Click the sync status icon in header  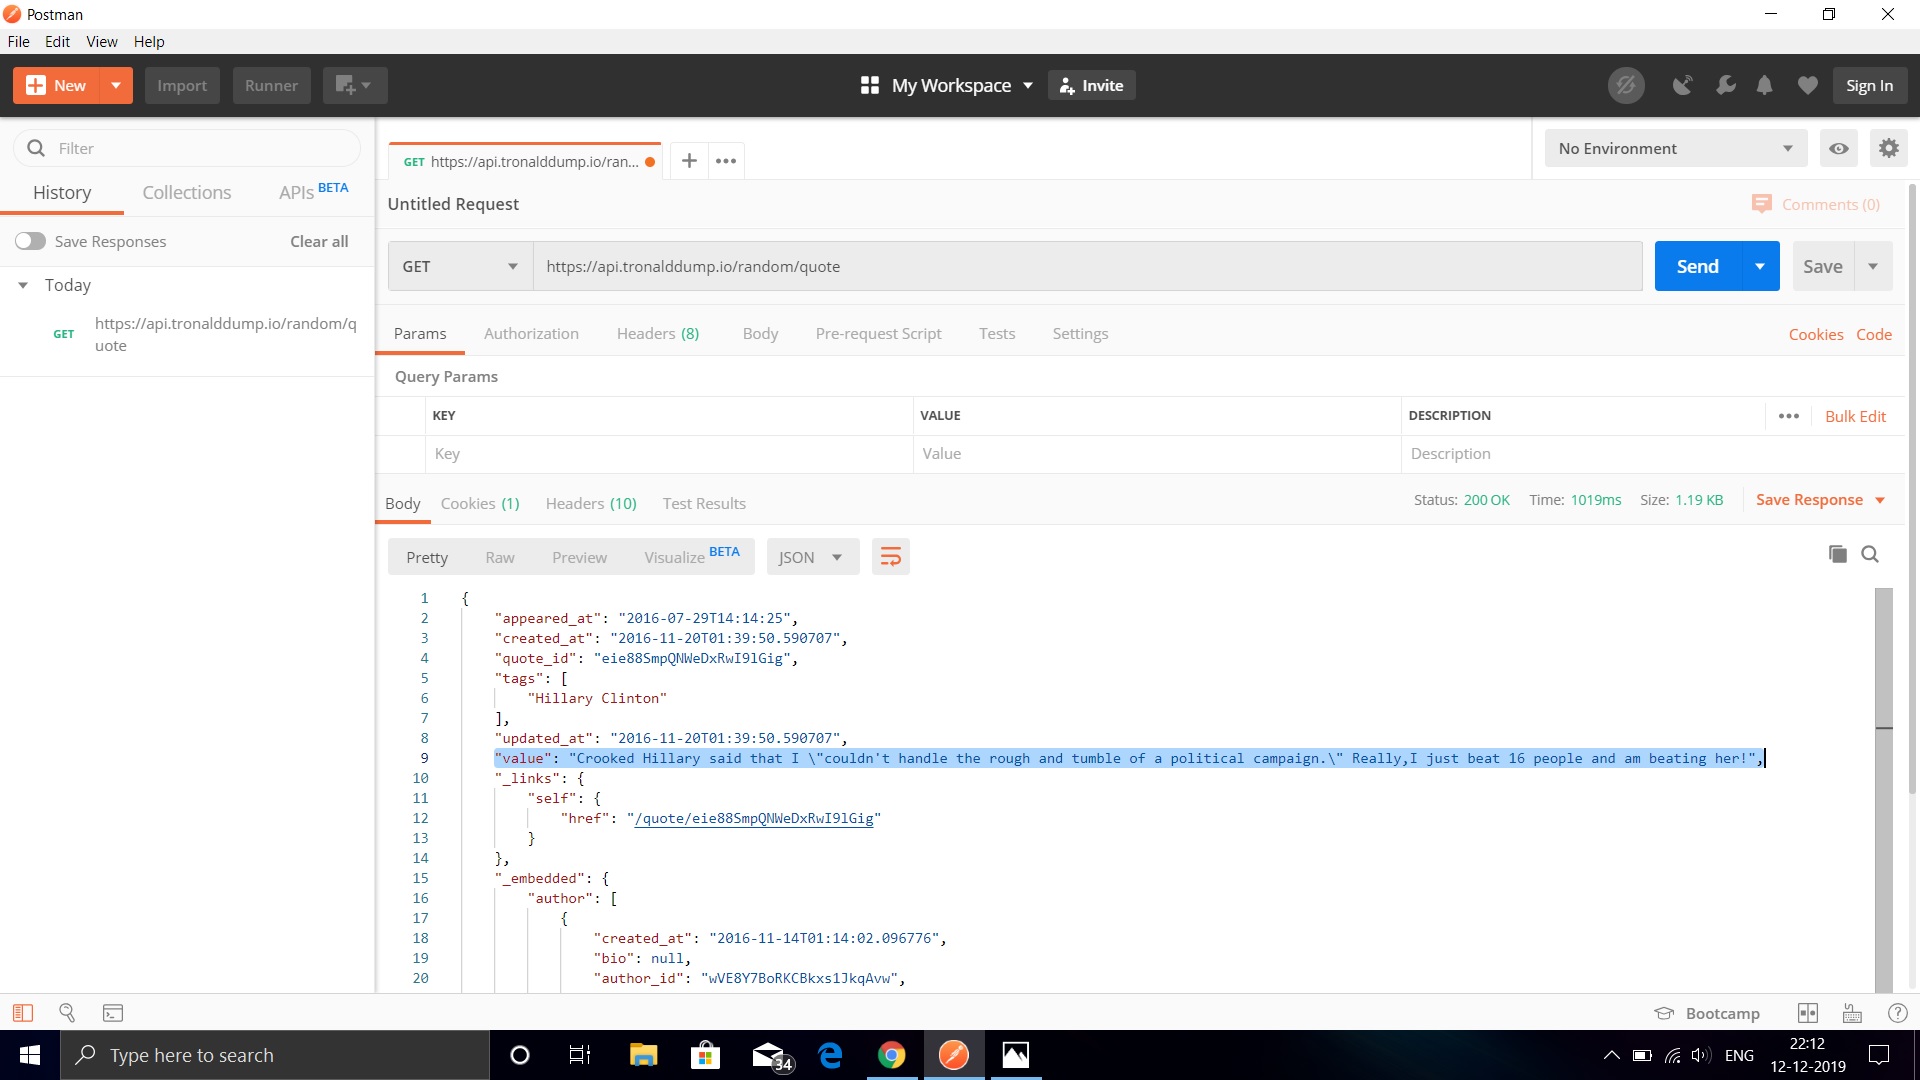pyautogui.click(x=1625, y=85)
